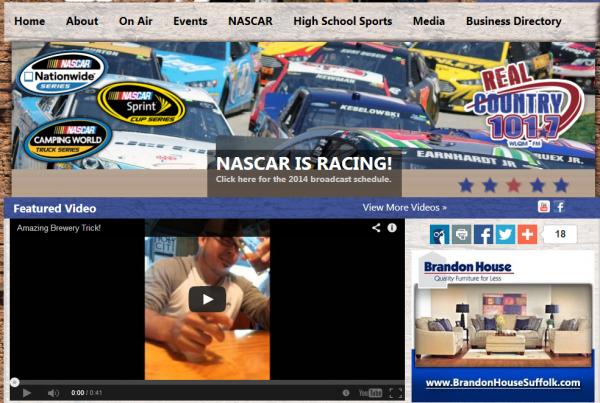The height and width of the screenshot is (403, 600).
Task: Toggle fullscreen on the video player
Action: coord(396,393)
